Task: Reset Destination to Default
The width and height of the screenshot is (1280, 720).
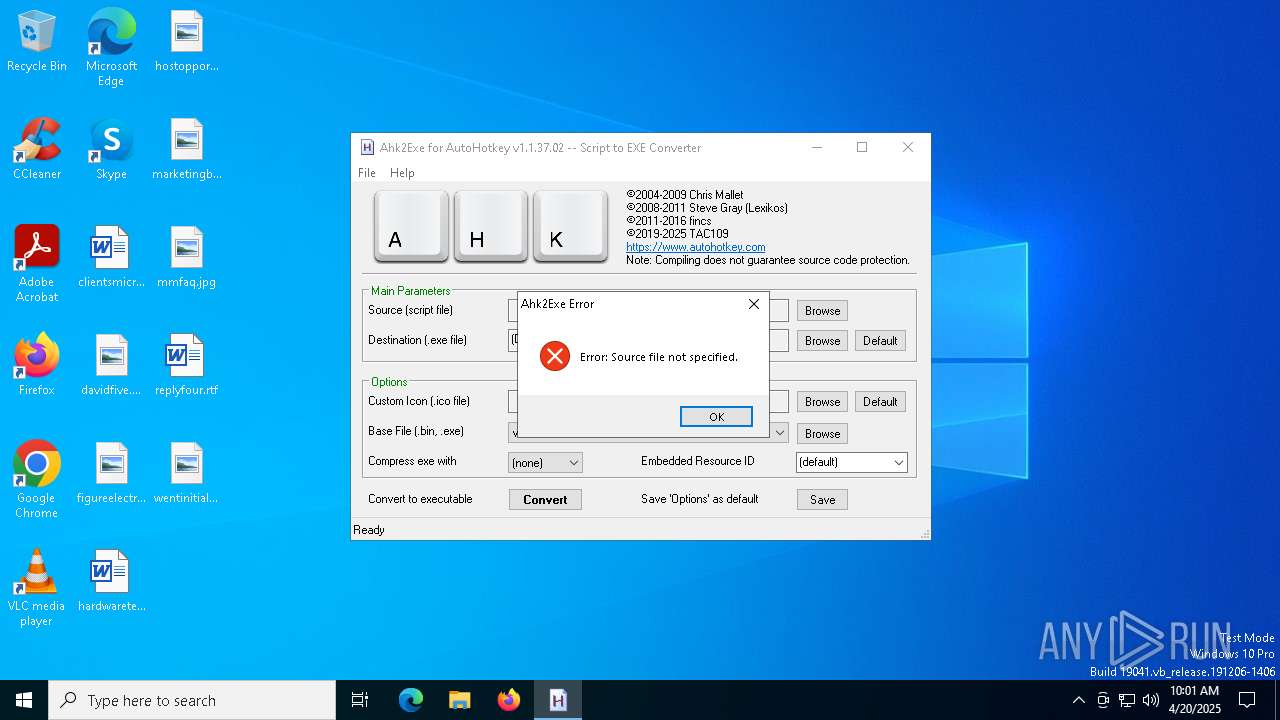Action: coord(880,341)
